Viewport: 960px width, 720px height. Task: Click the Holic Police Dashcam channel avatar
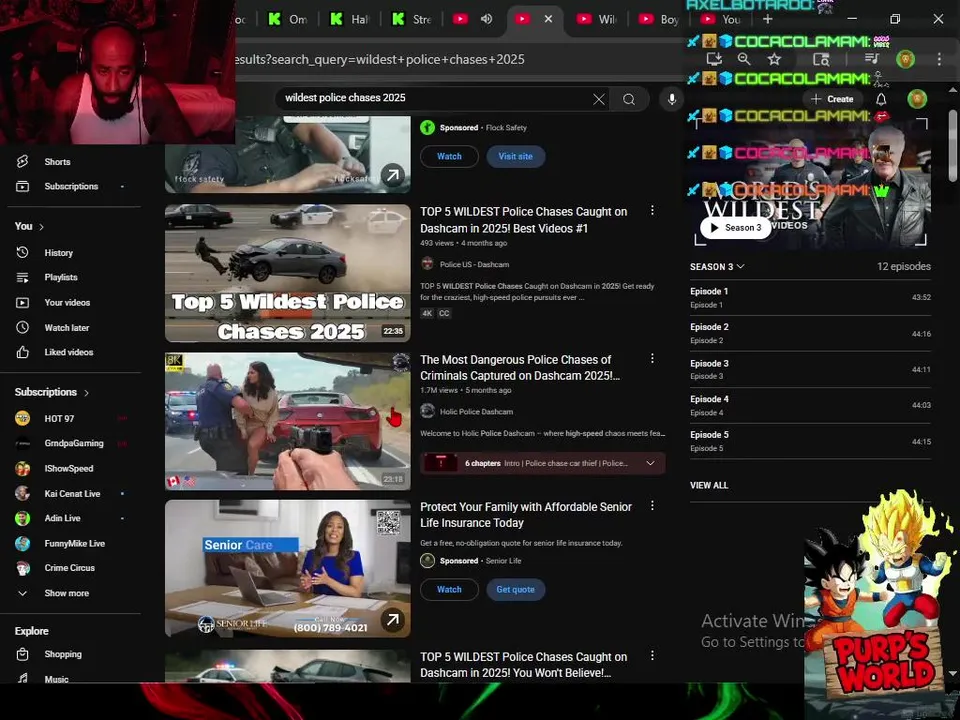click(x=427, y=411)
